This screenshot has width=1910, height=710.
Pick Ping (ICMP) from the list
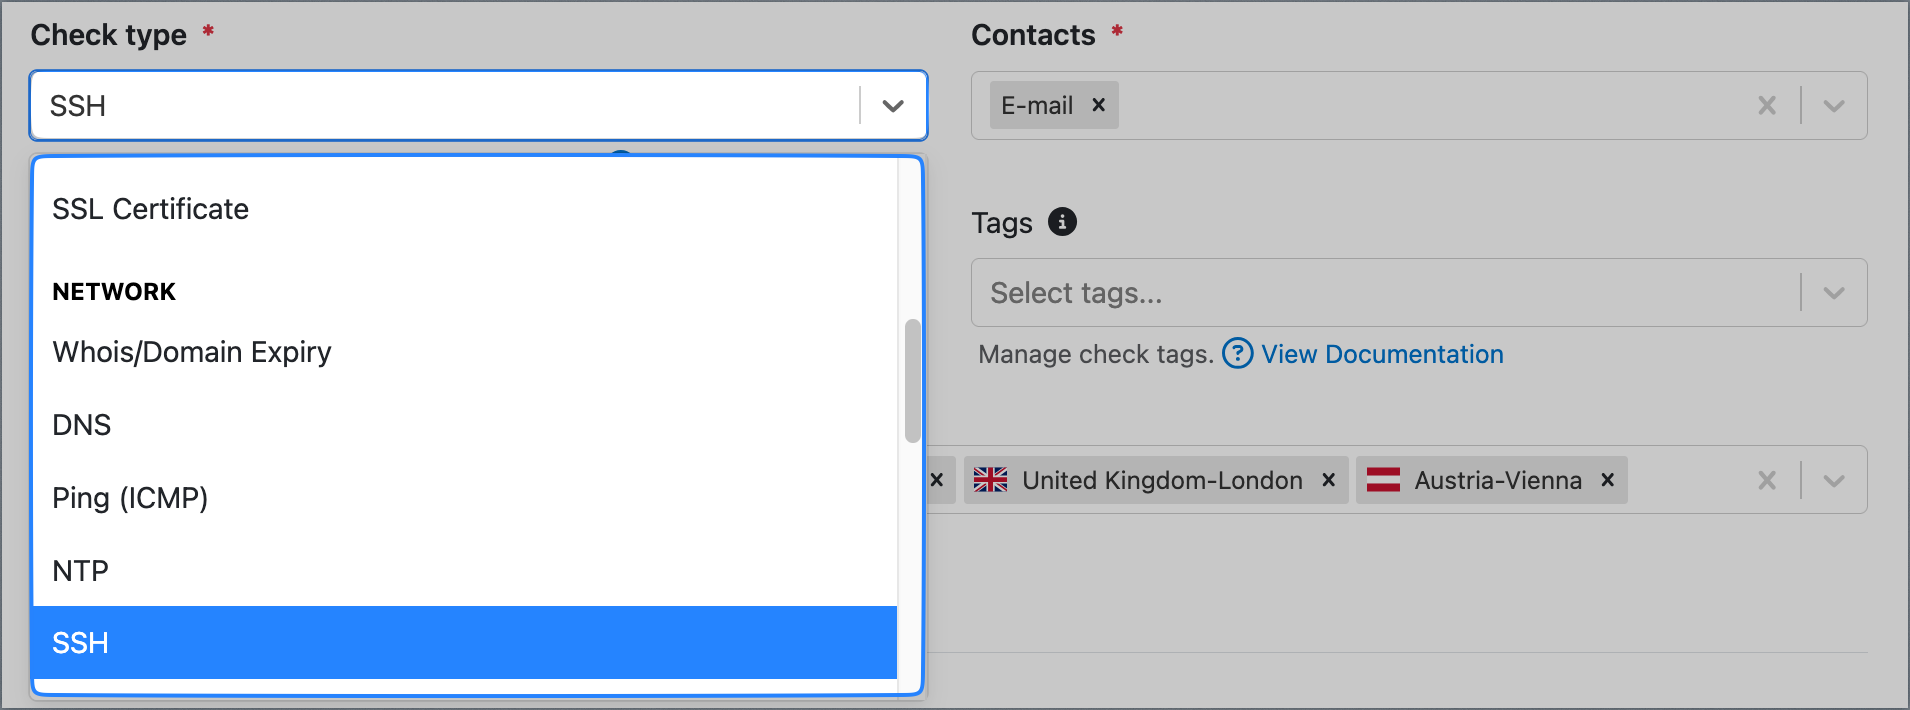click(465, 498)
